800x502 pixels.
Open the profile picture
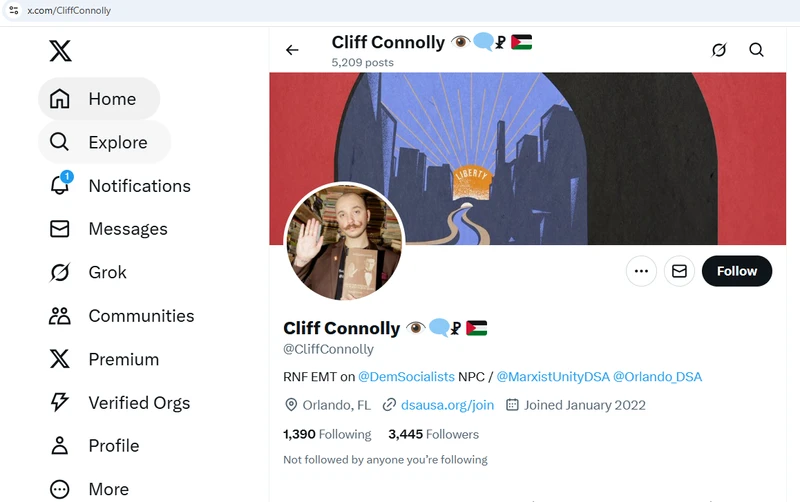click(345, 242)
